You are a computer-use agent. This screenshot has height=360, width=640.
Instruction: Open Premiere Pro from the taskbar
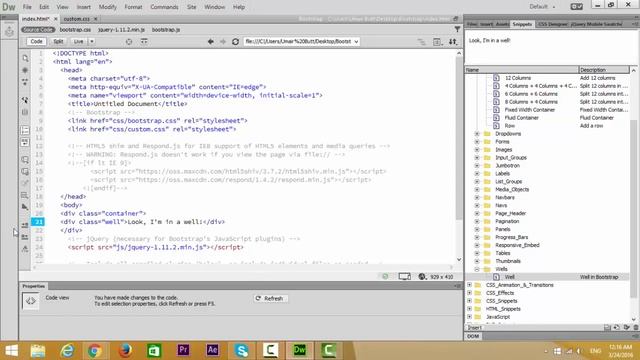click(x=183, y=351)
